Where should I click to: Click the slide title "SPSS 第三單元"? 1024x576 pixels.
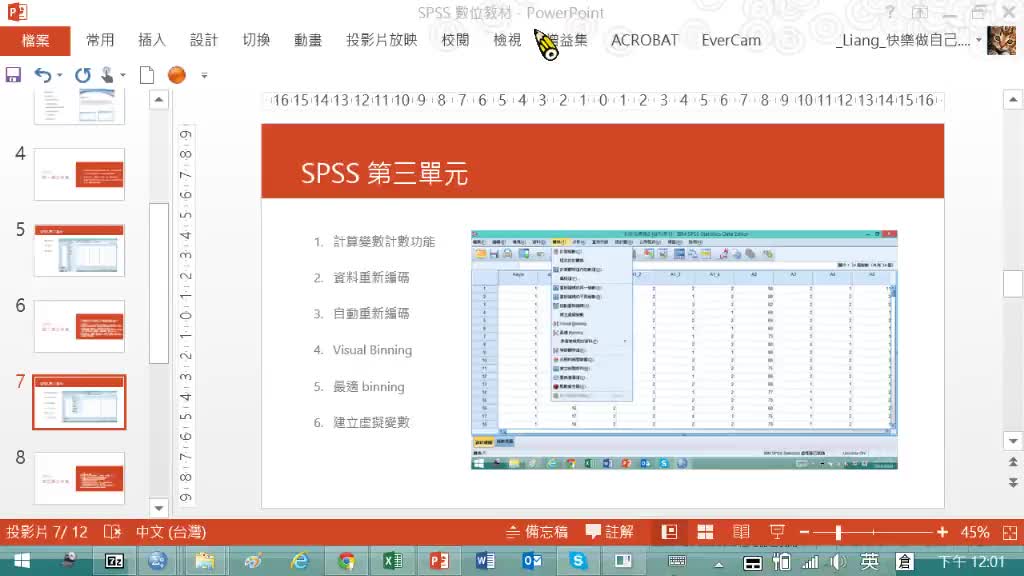(384, 174)
